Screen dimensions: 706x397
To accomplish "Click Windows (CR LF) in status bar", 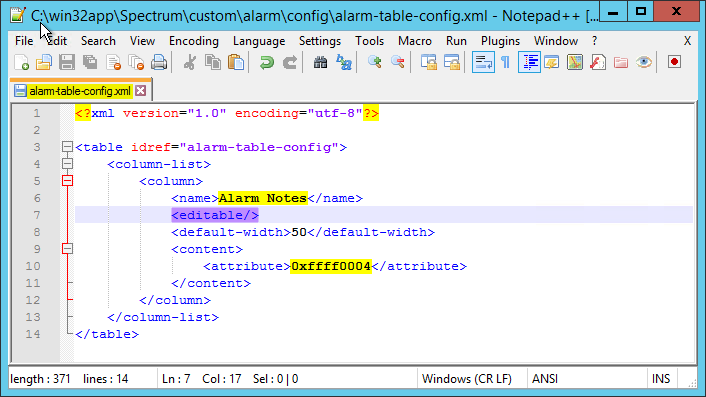I will [x=467, y=379].
